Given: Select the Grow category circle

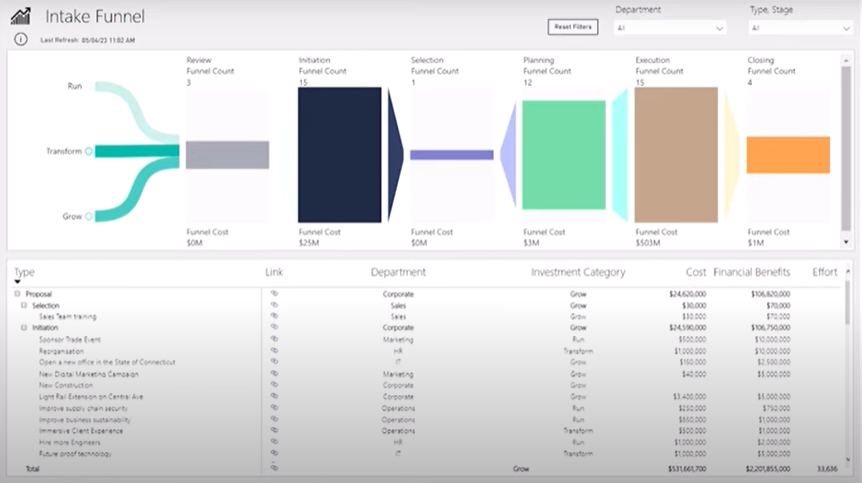Looking at the screenshot, I should click(89, 216).
